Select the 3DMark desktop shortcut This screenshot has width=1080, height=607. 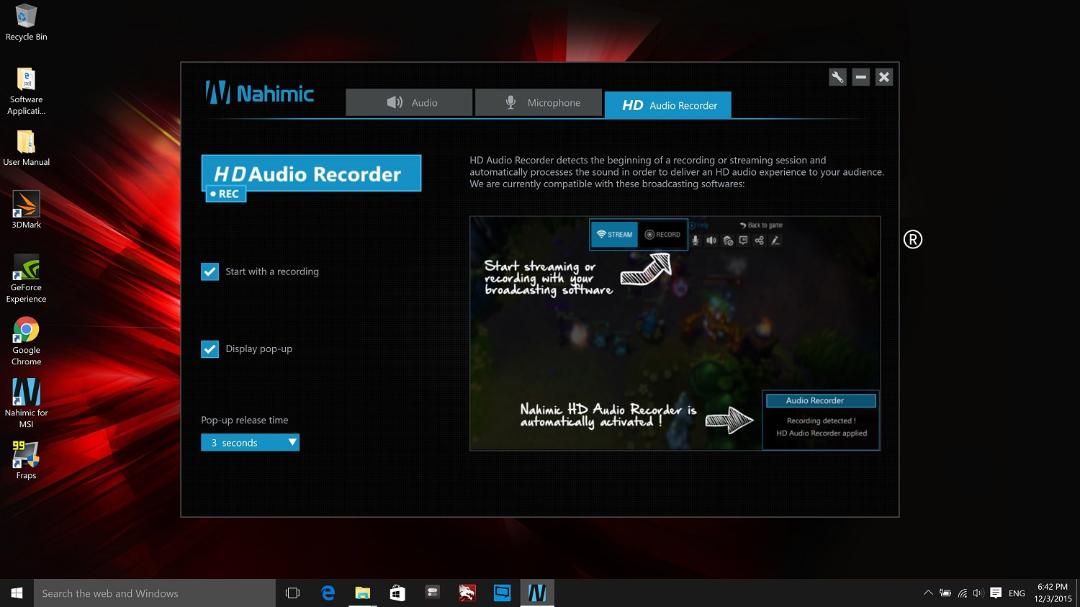pos(26,210)
